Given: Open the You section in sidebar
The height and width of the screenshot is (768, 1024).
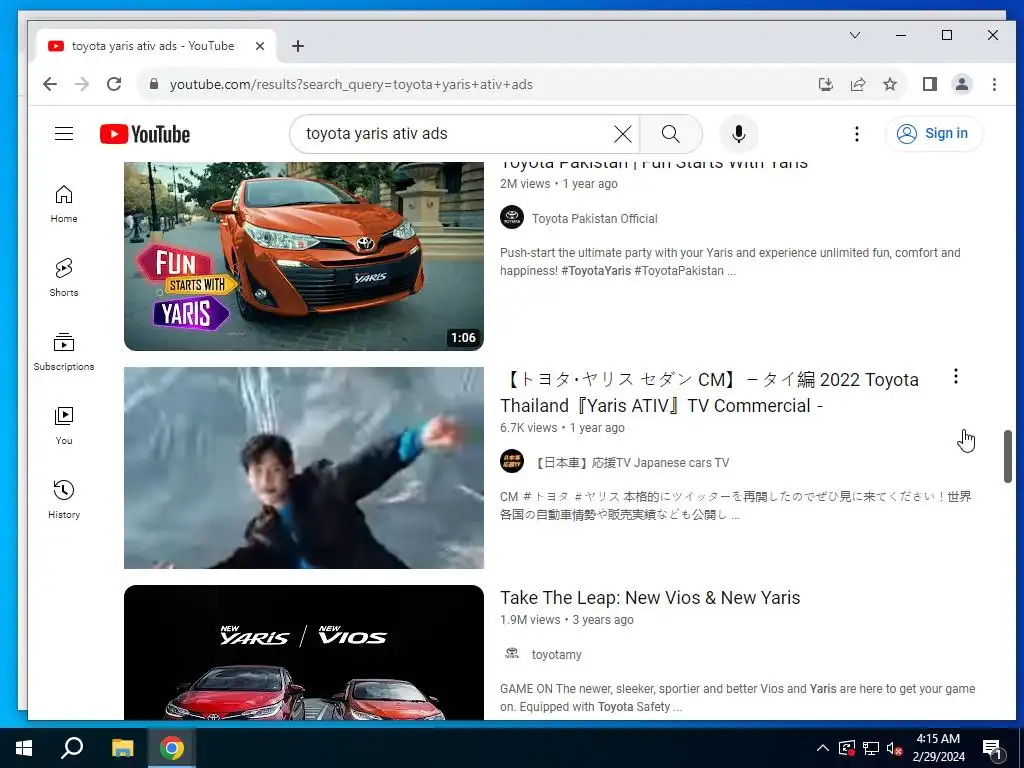Looking at the screenshot, I should 64,426.
